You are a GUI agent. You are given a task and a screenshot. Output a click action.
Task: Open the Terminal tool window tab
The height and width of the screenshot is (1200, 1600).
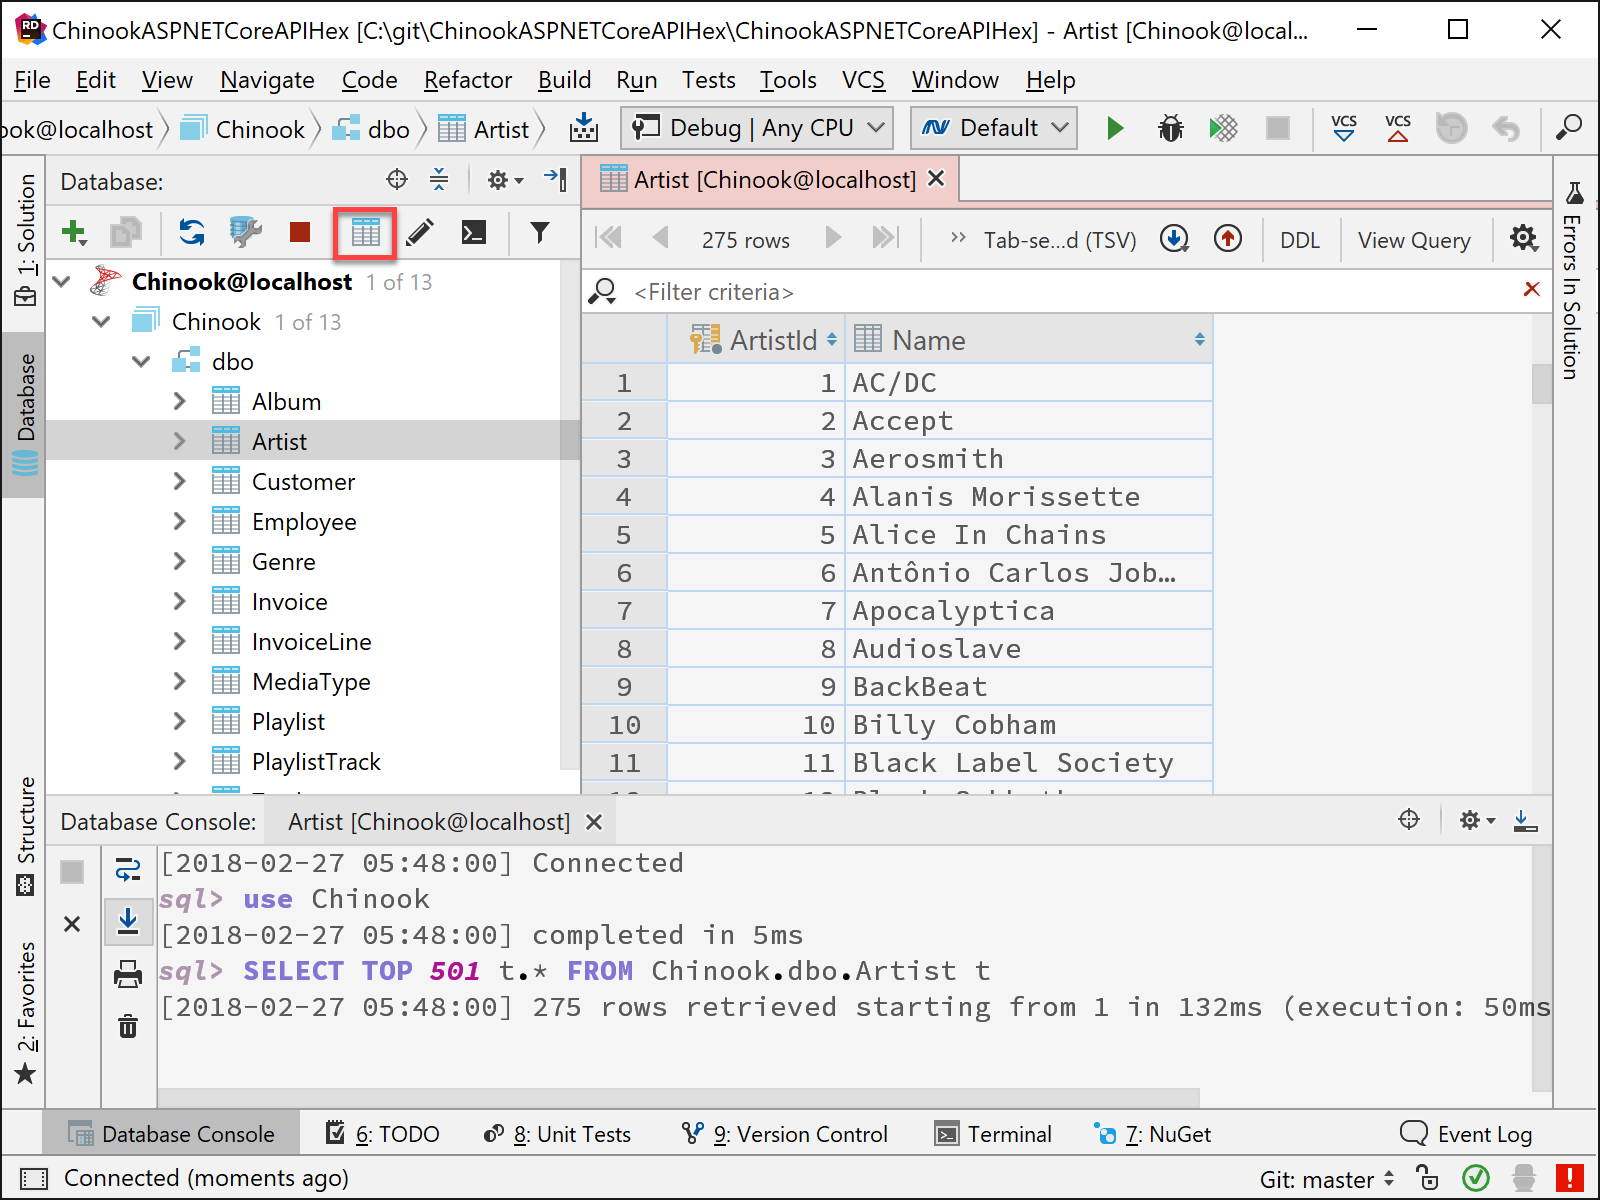coord(993,1134)
